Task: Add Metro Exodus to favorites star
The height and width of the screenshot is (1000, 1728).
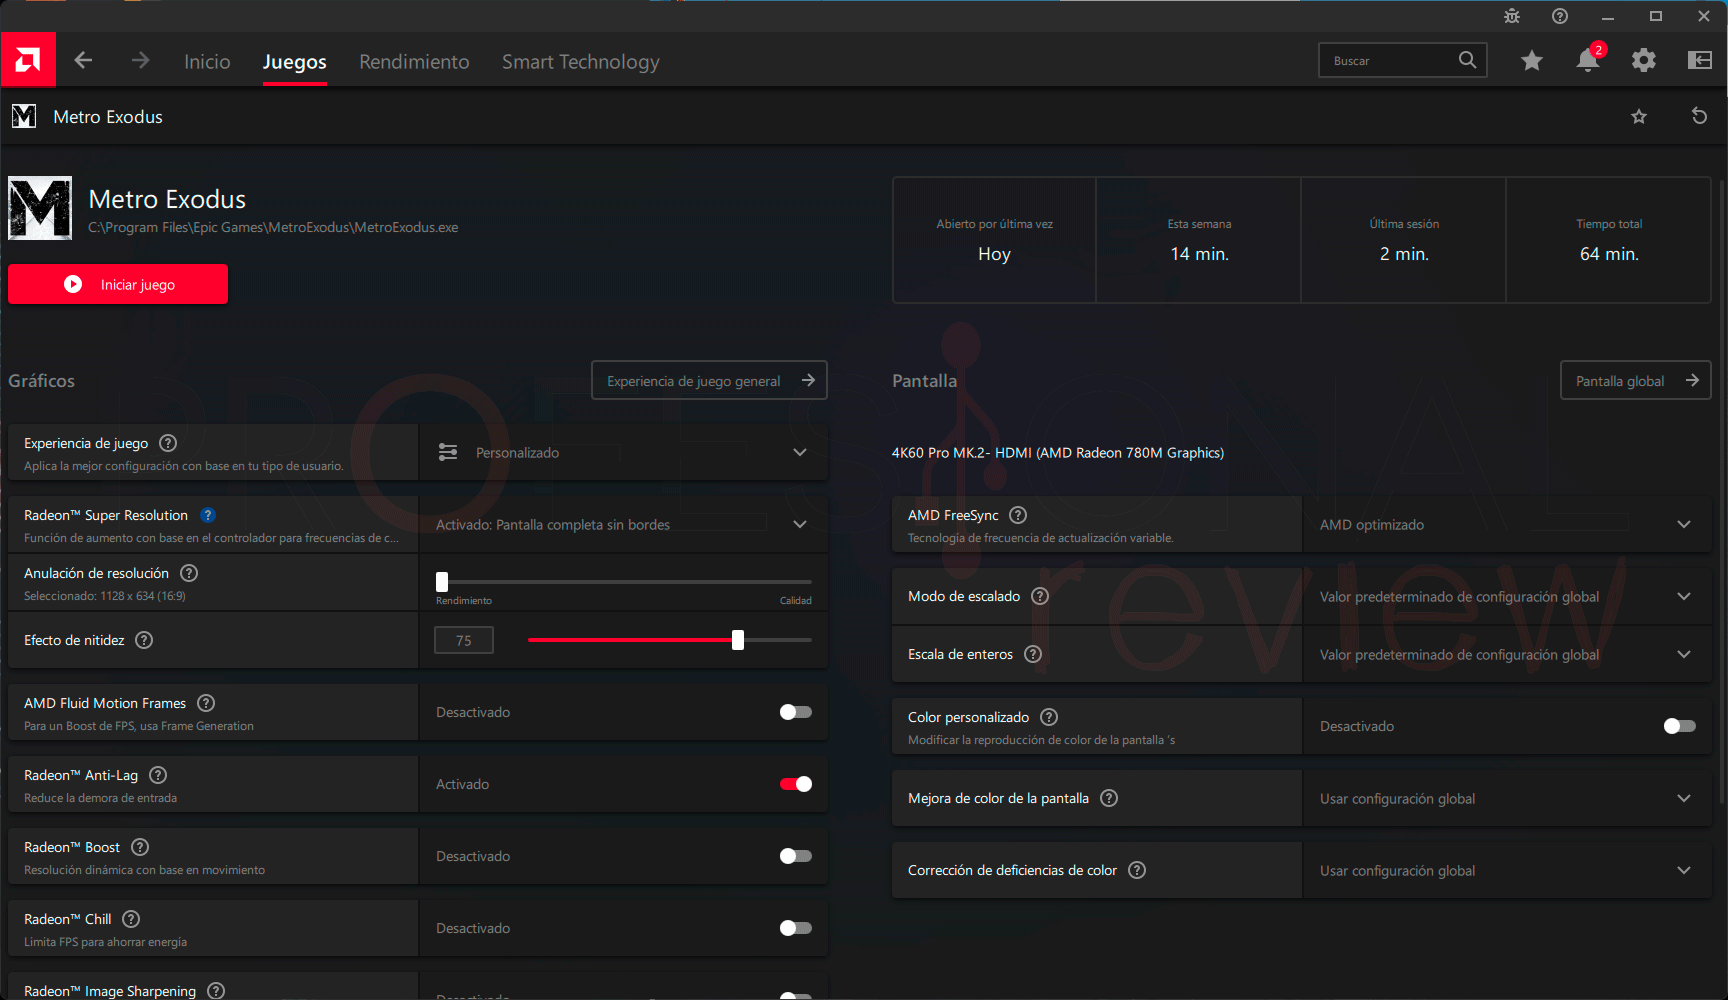Action: click(x=1639, y=116)
